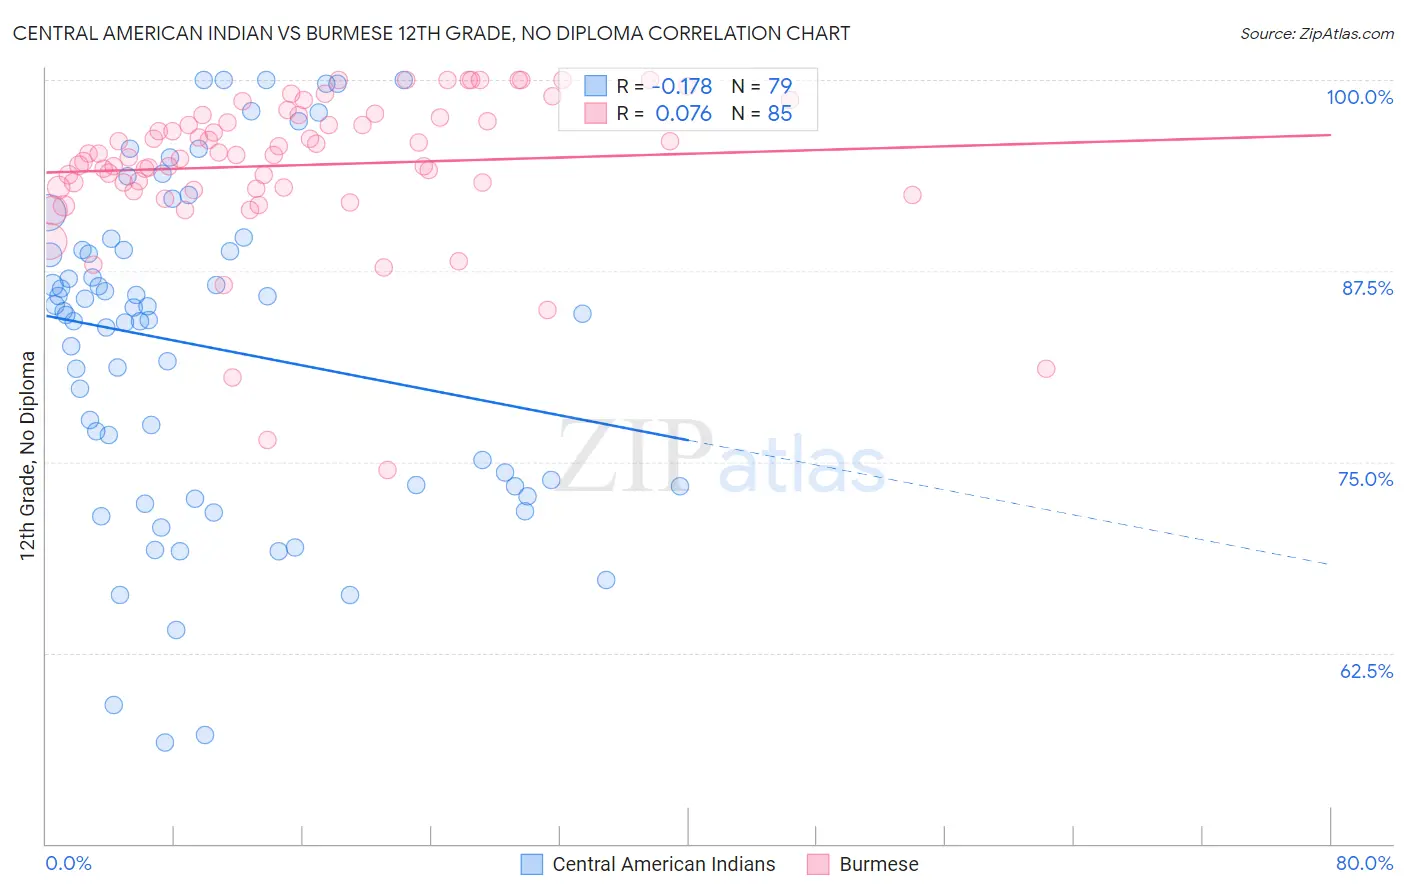The width and height of the screenshot is (1406, 892).
Task: Click the pink Burmese legend swatch
Action: [x=818, y=864]
